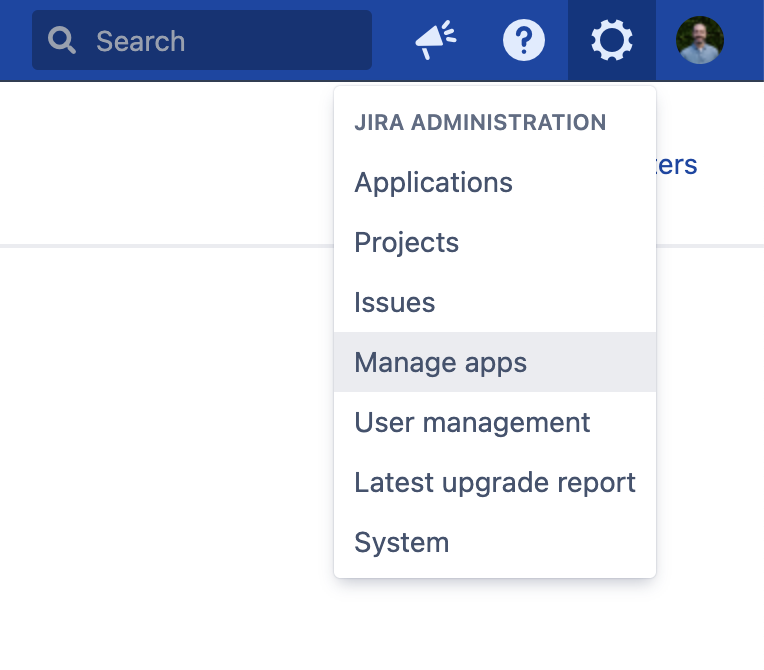
Task: Choose Issues in the admin menu
Action: coord(495,302)
